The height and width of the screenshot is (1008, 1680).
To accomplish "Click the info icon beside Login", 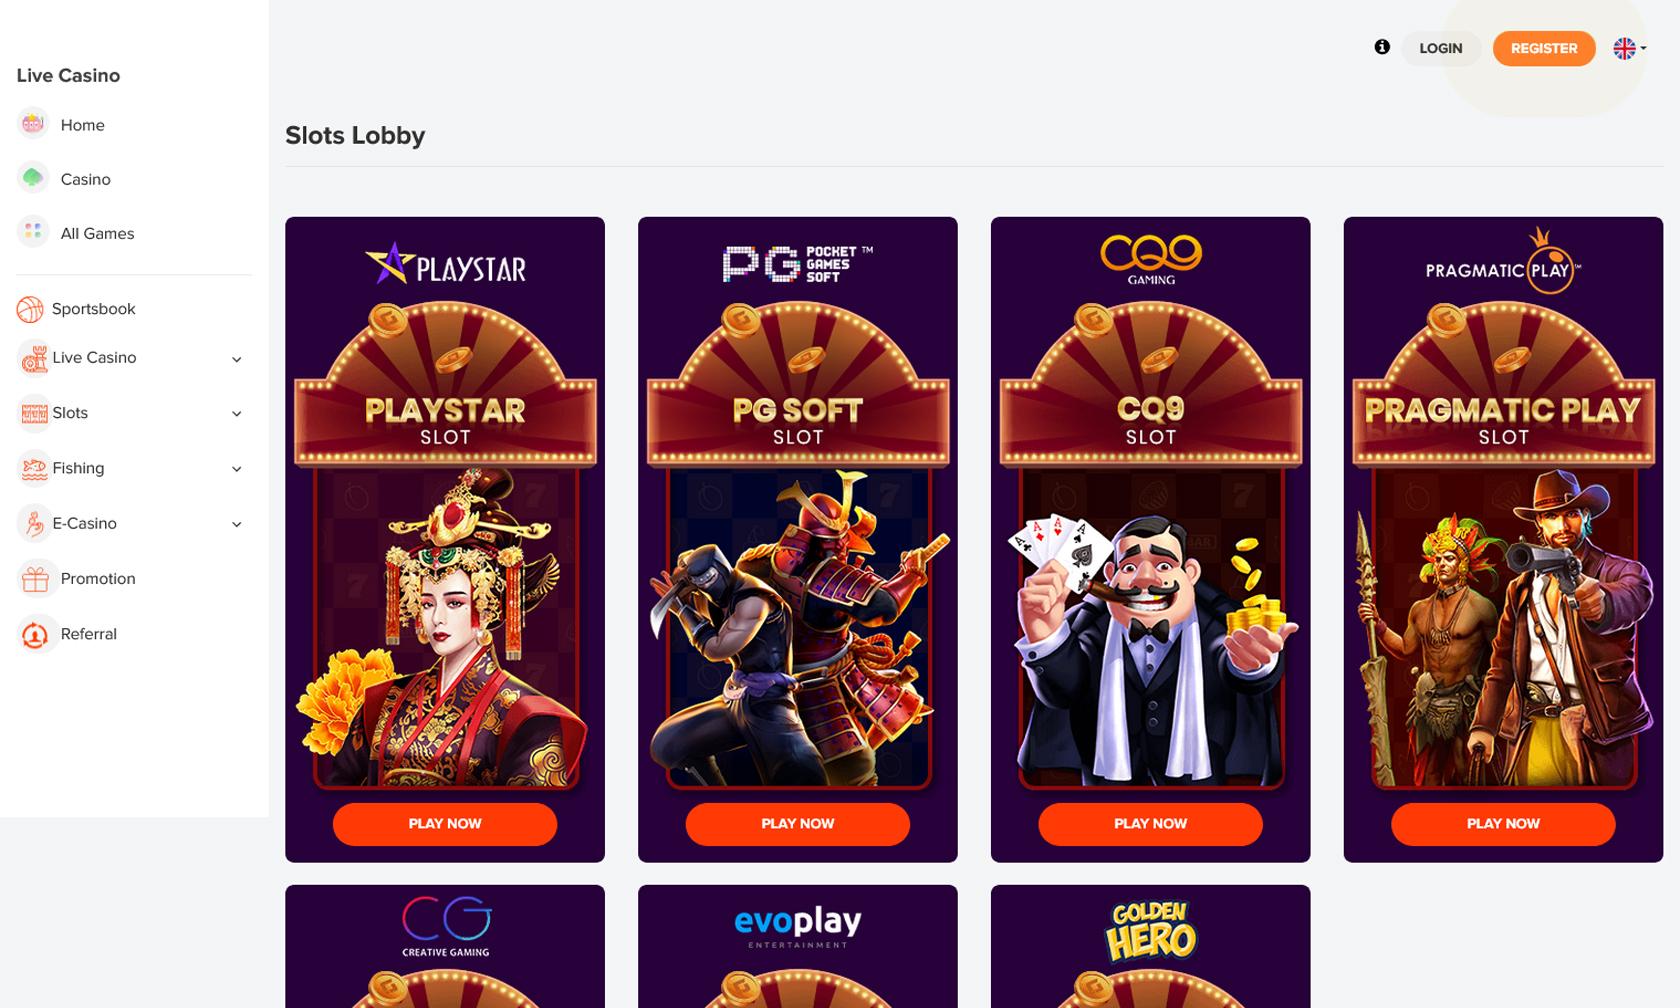I will pyautogui.click(x=1382, y=47).
